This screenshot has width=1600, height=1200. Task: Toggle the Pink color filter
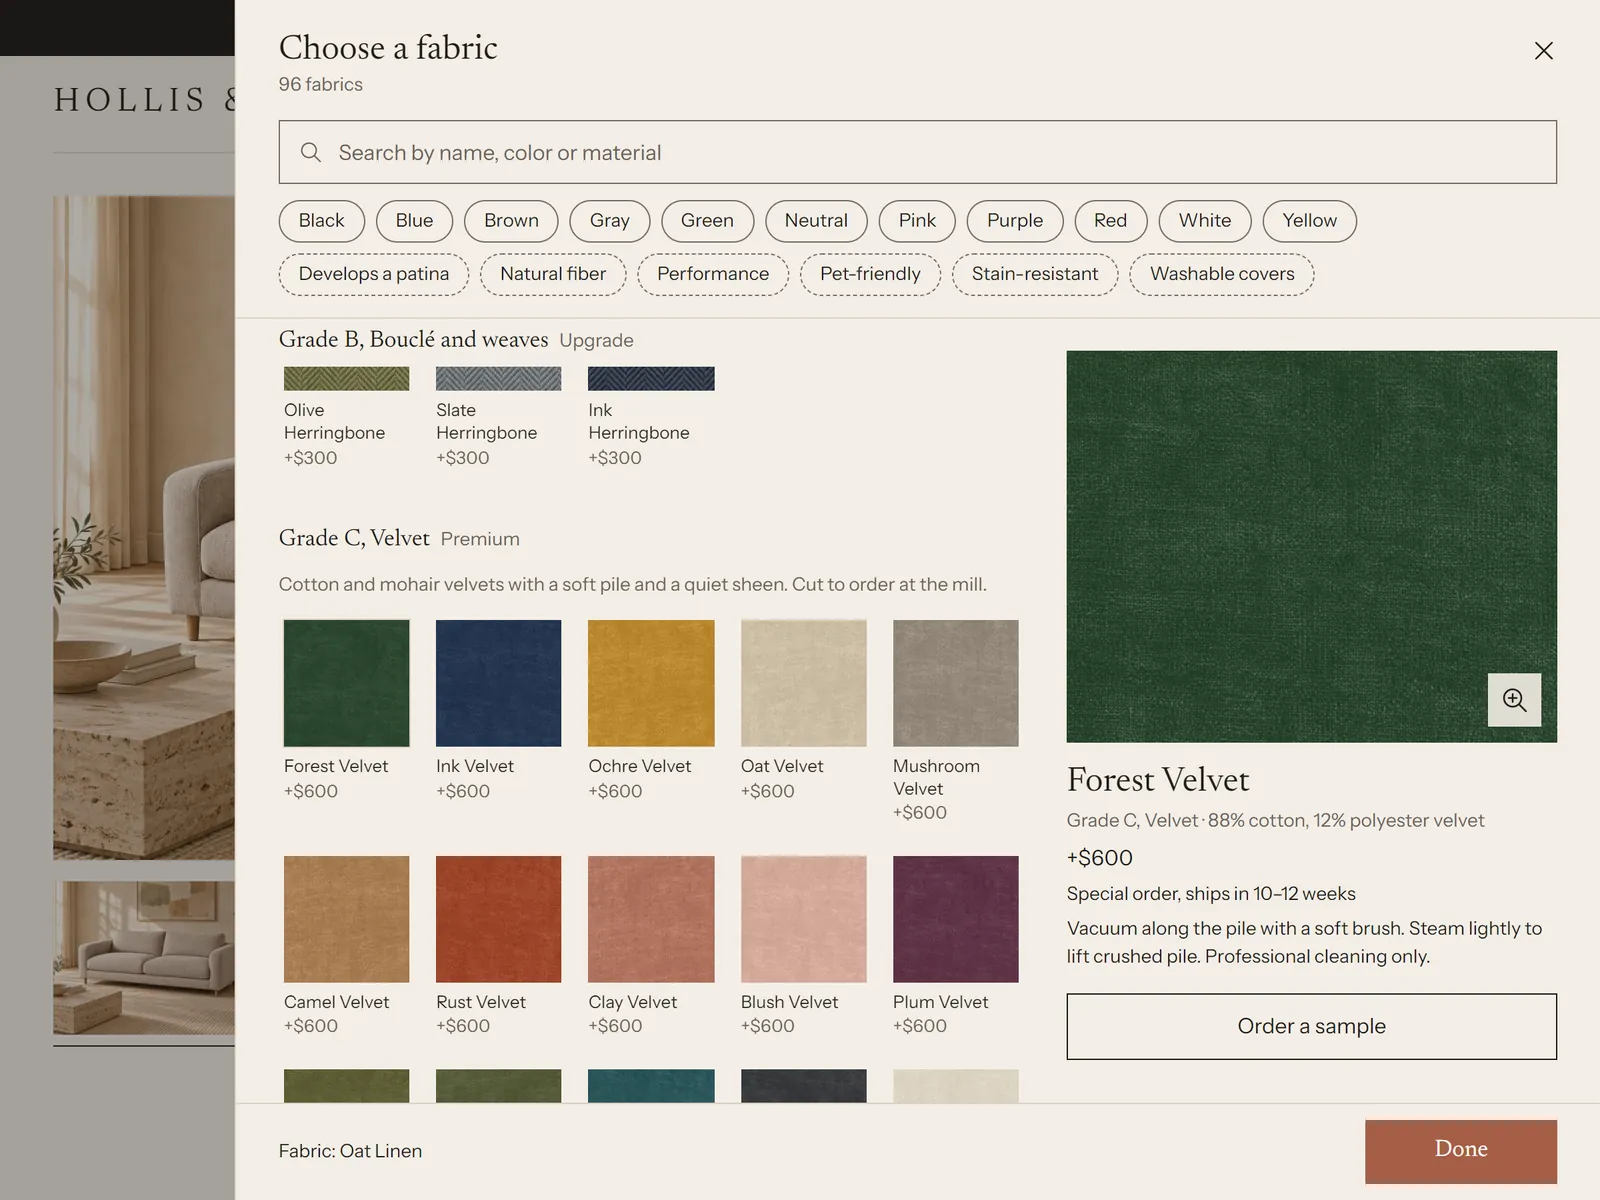tap(917, 221)
